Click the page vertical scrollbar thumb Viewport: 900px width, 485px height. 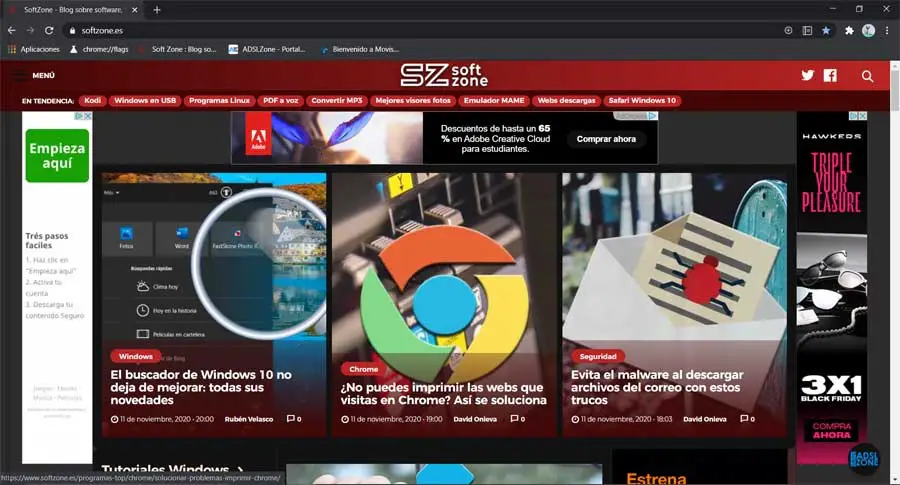[894, 89]
